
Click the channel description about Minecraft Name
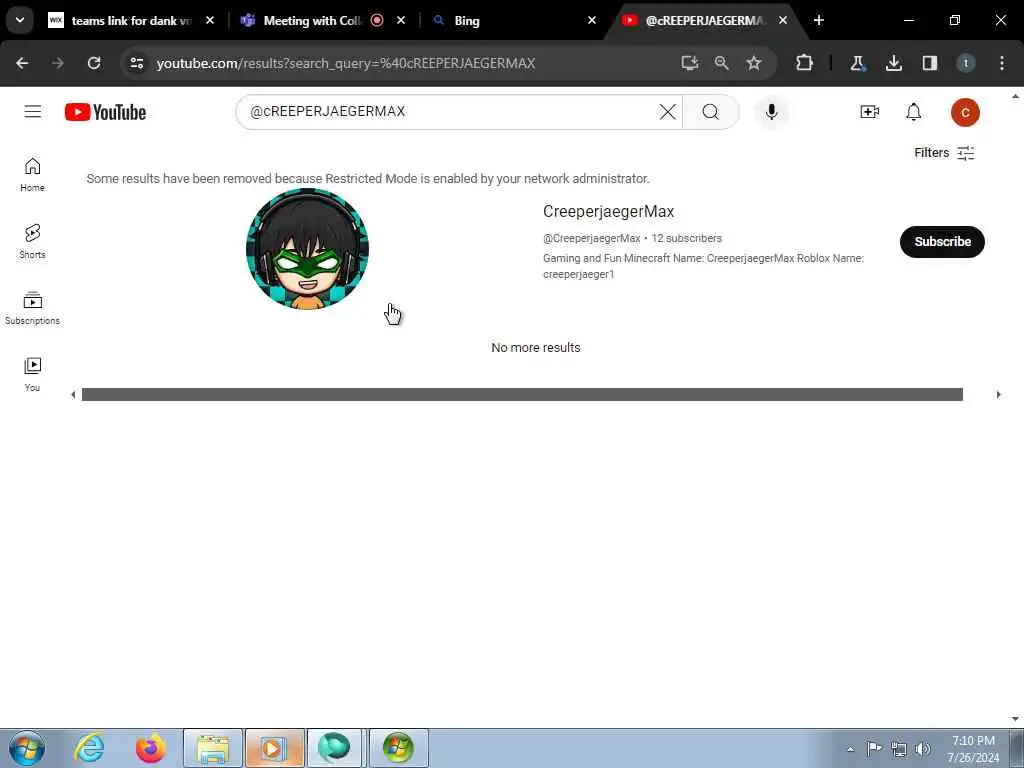pos(703,266)
